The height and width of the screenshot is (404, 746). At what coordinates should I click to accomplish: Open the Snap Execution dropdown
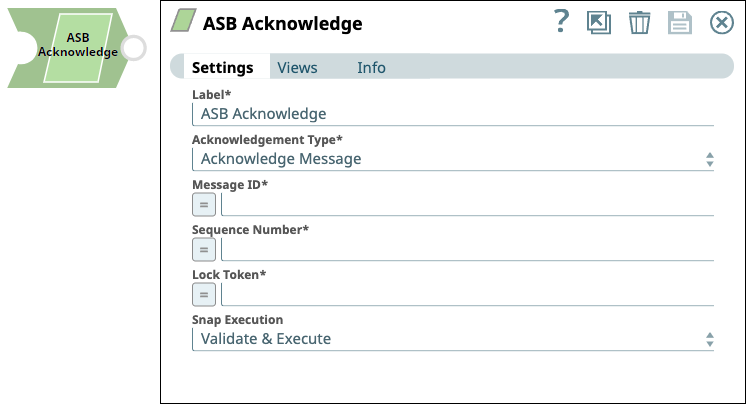click(453, 339)
